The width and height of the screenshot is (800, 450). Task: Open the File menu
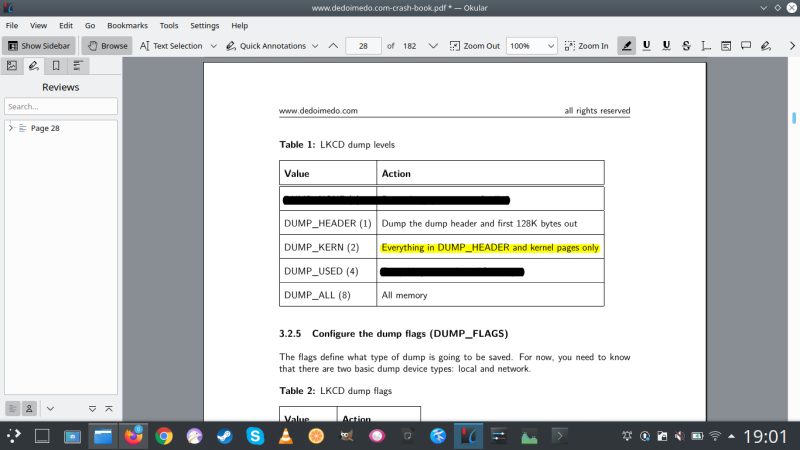coord(12,26)
